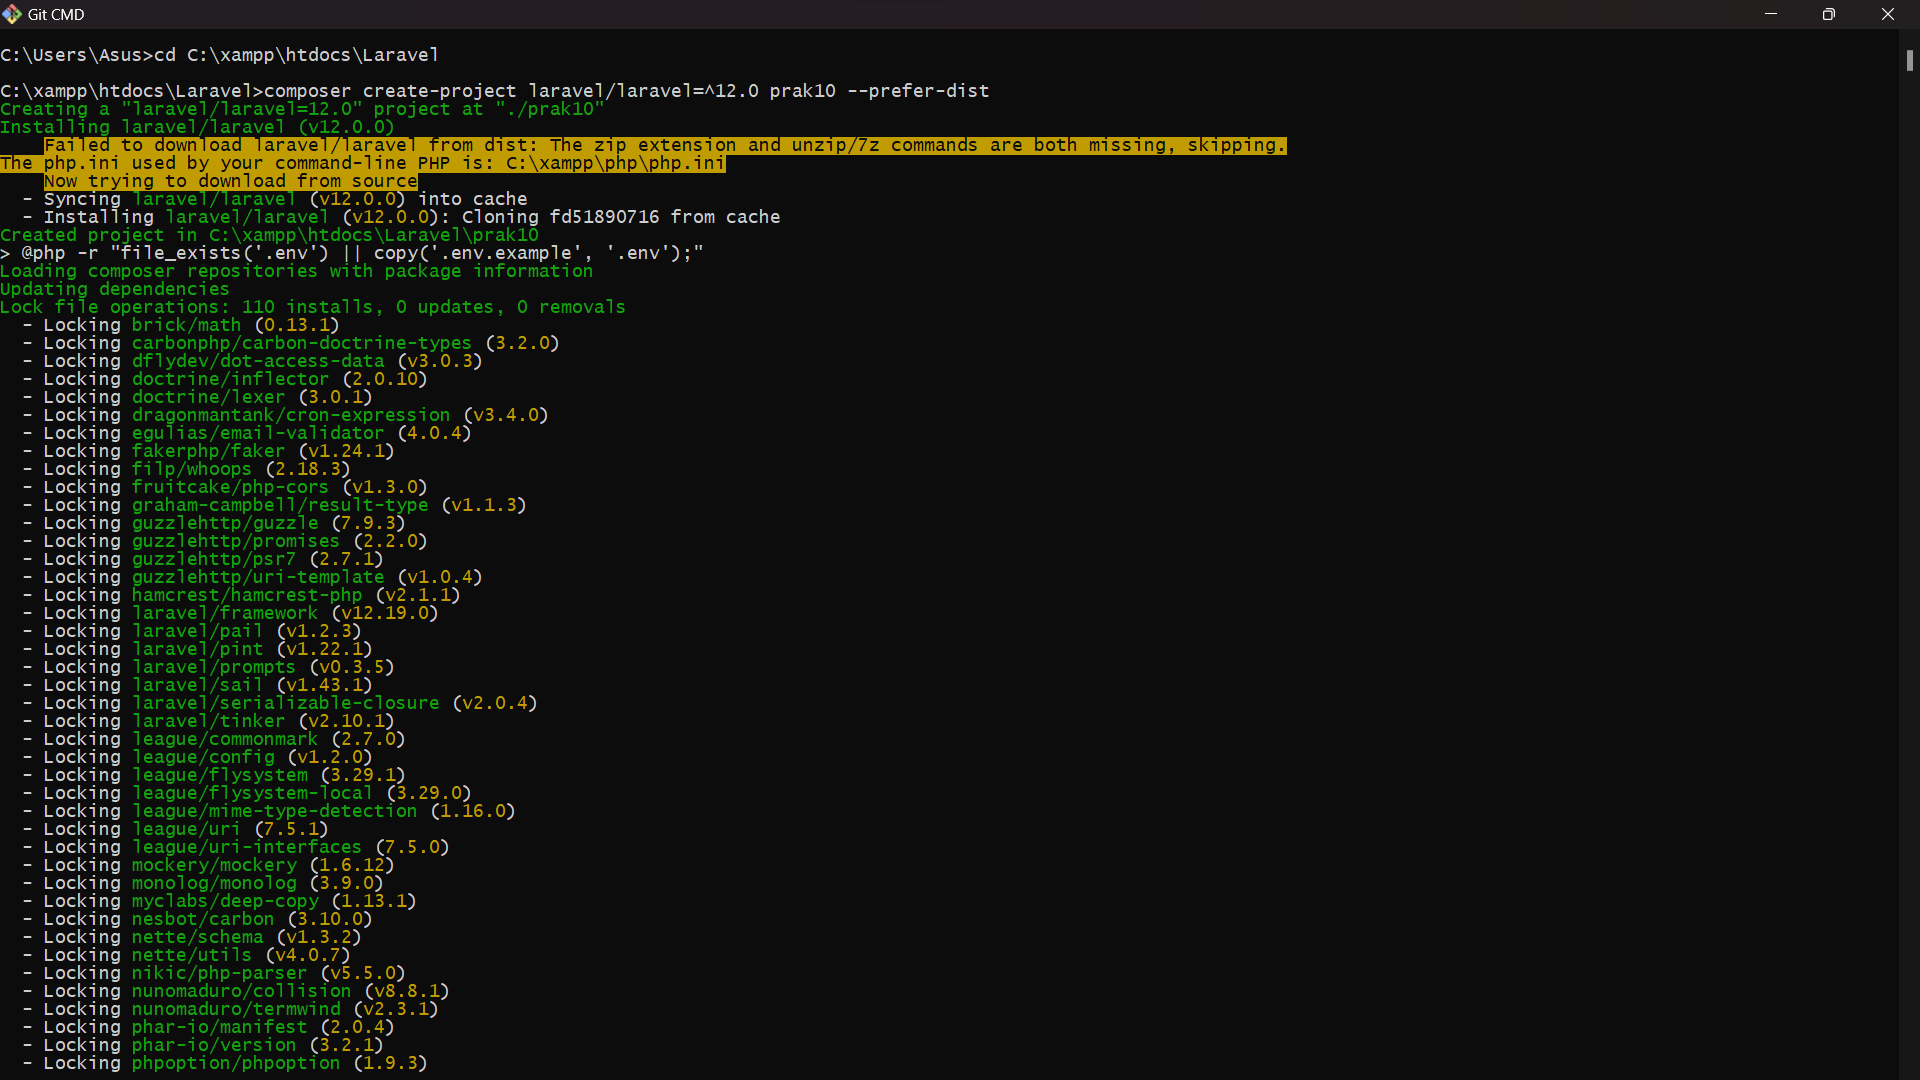Click 'Loading composer repositories' status line

(296, 271)
